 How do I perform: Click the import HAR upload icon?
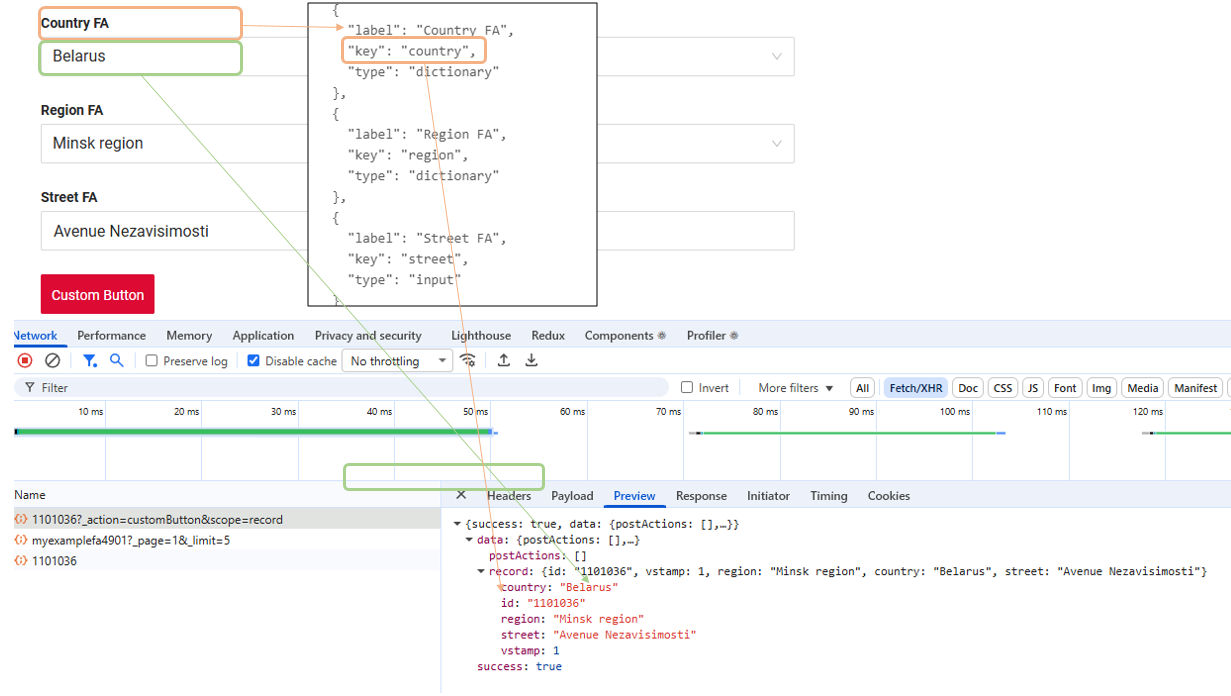(504, 361)
